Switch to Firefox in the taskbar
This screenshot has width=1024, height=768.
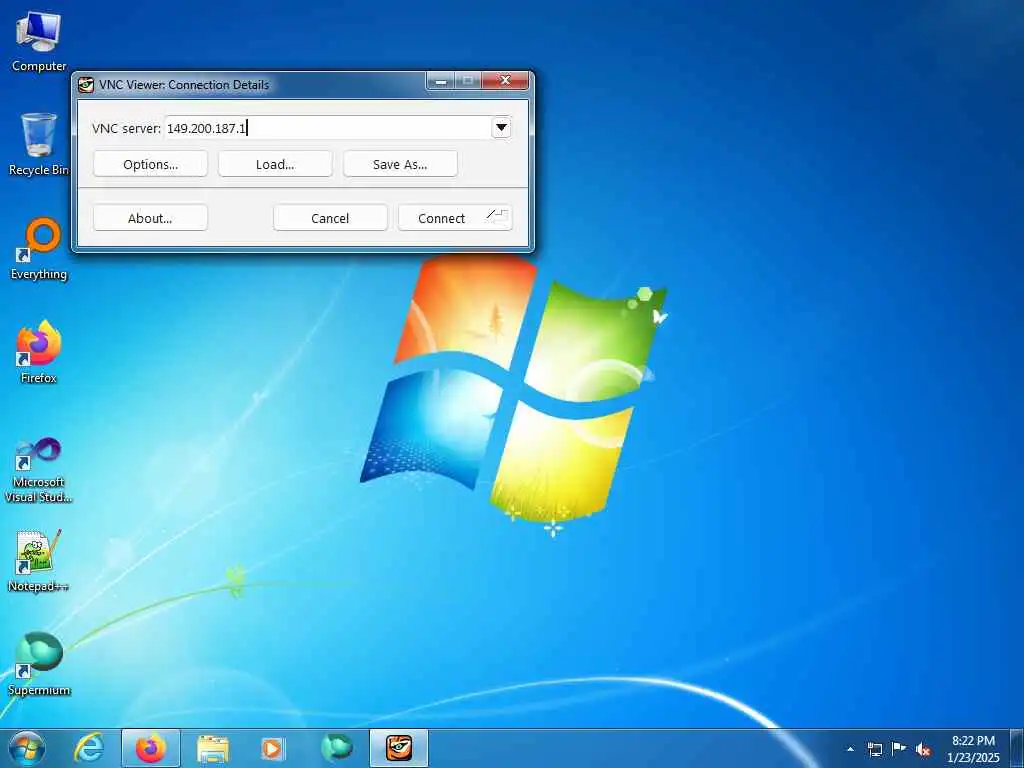151,748
